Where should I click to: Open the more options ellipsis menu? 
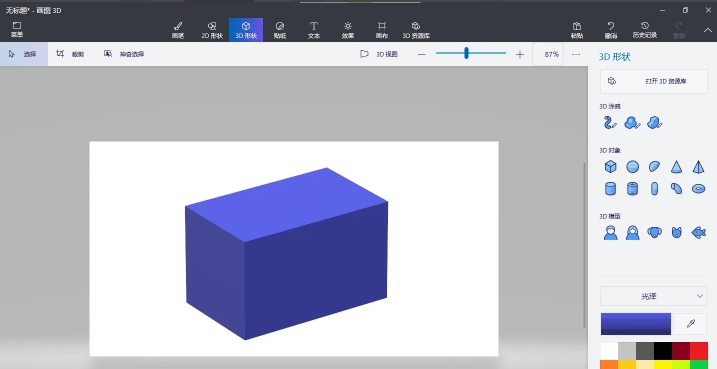(576, 54)
